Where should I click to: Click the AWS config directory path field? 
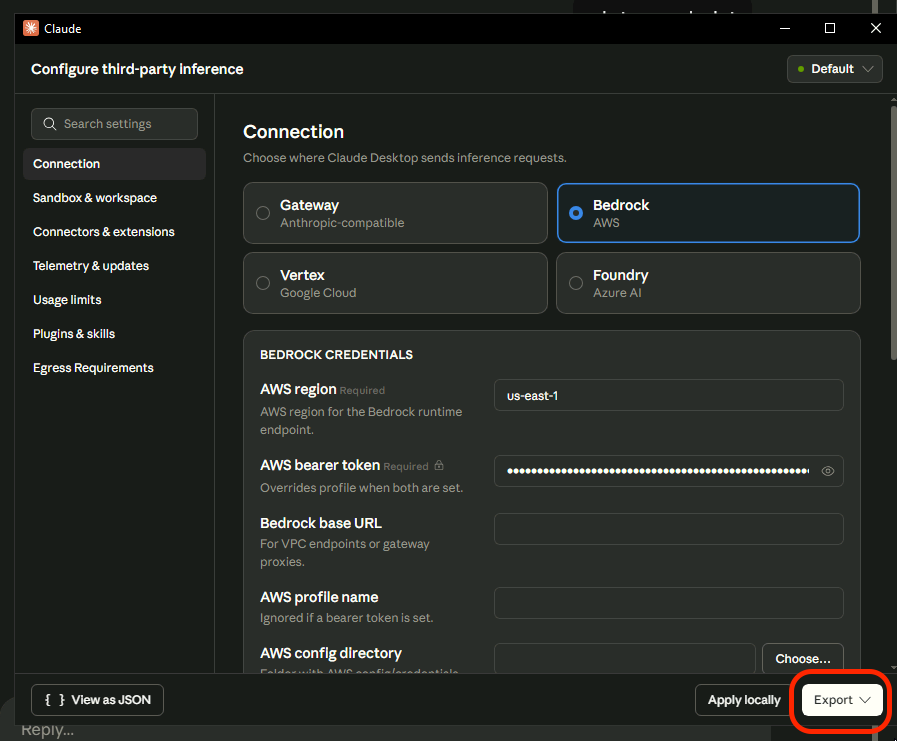(x=625, y=659)
